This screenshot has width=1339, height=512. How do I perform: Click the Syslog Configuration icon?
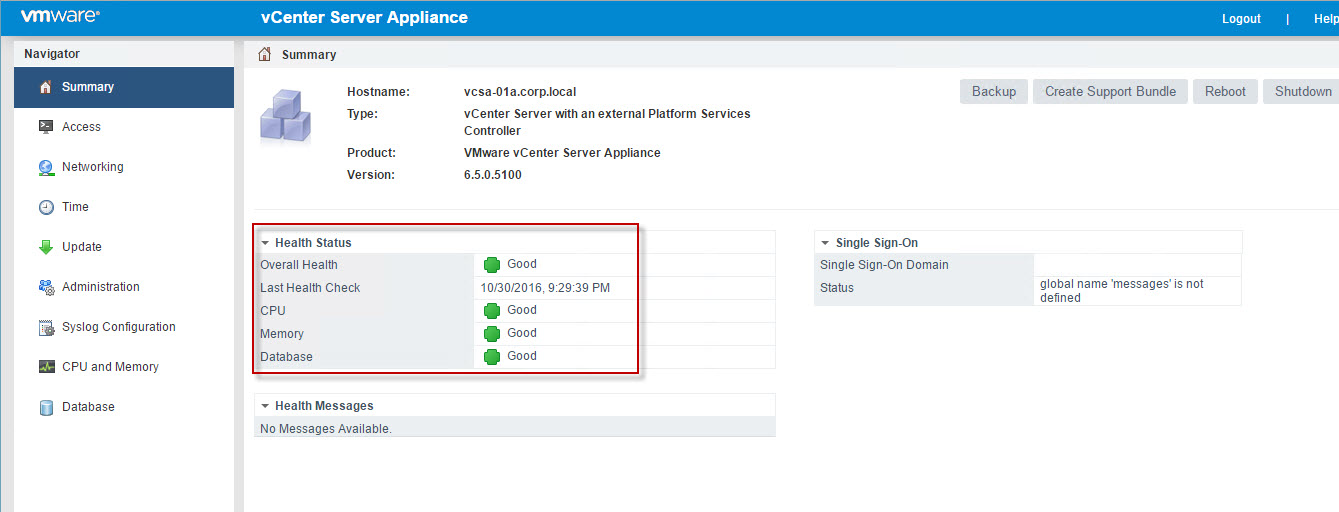45,327
